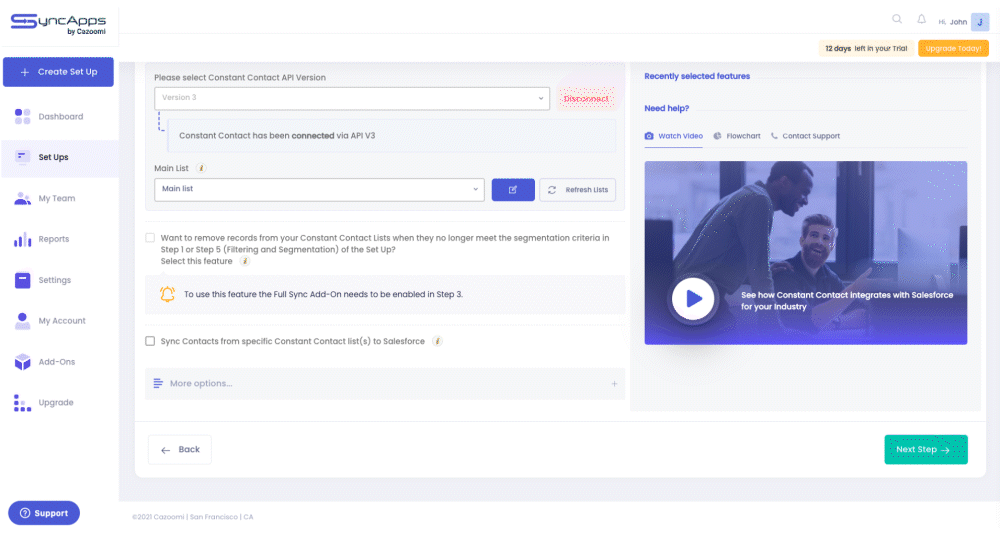Click the video thumbnail image
This screenshot has height=542, width=1000.
coord(805,253)
